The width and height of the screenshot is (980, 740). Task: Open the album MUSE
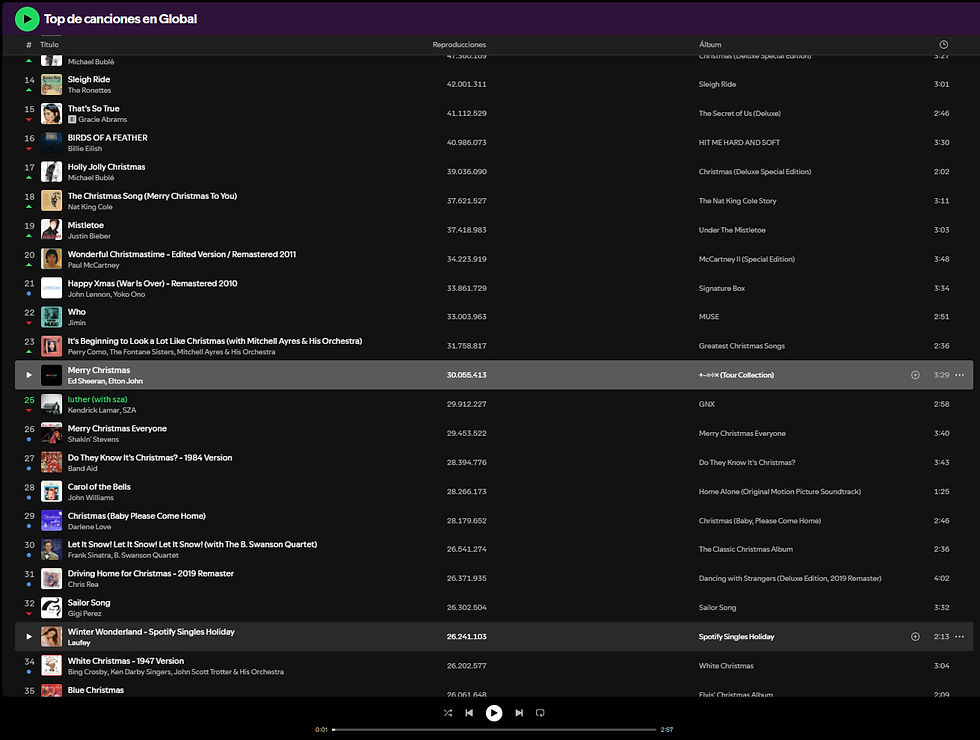(x=709, y=317)
